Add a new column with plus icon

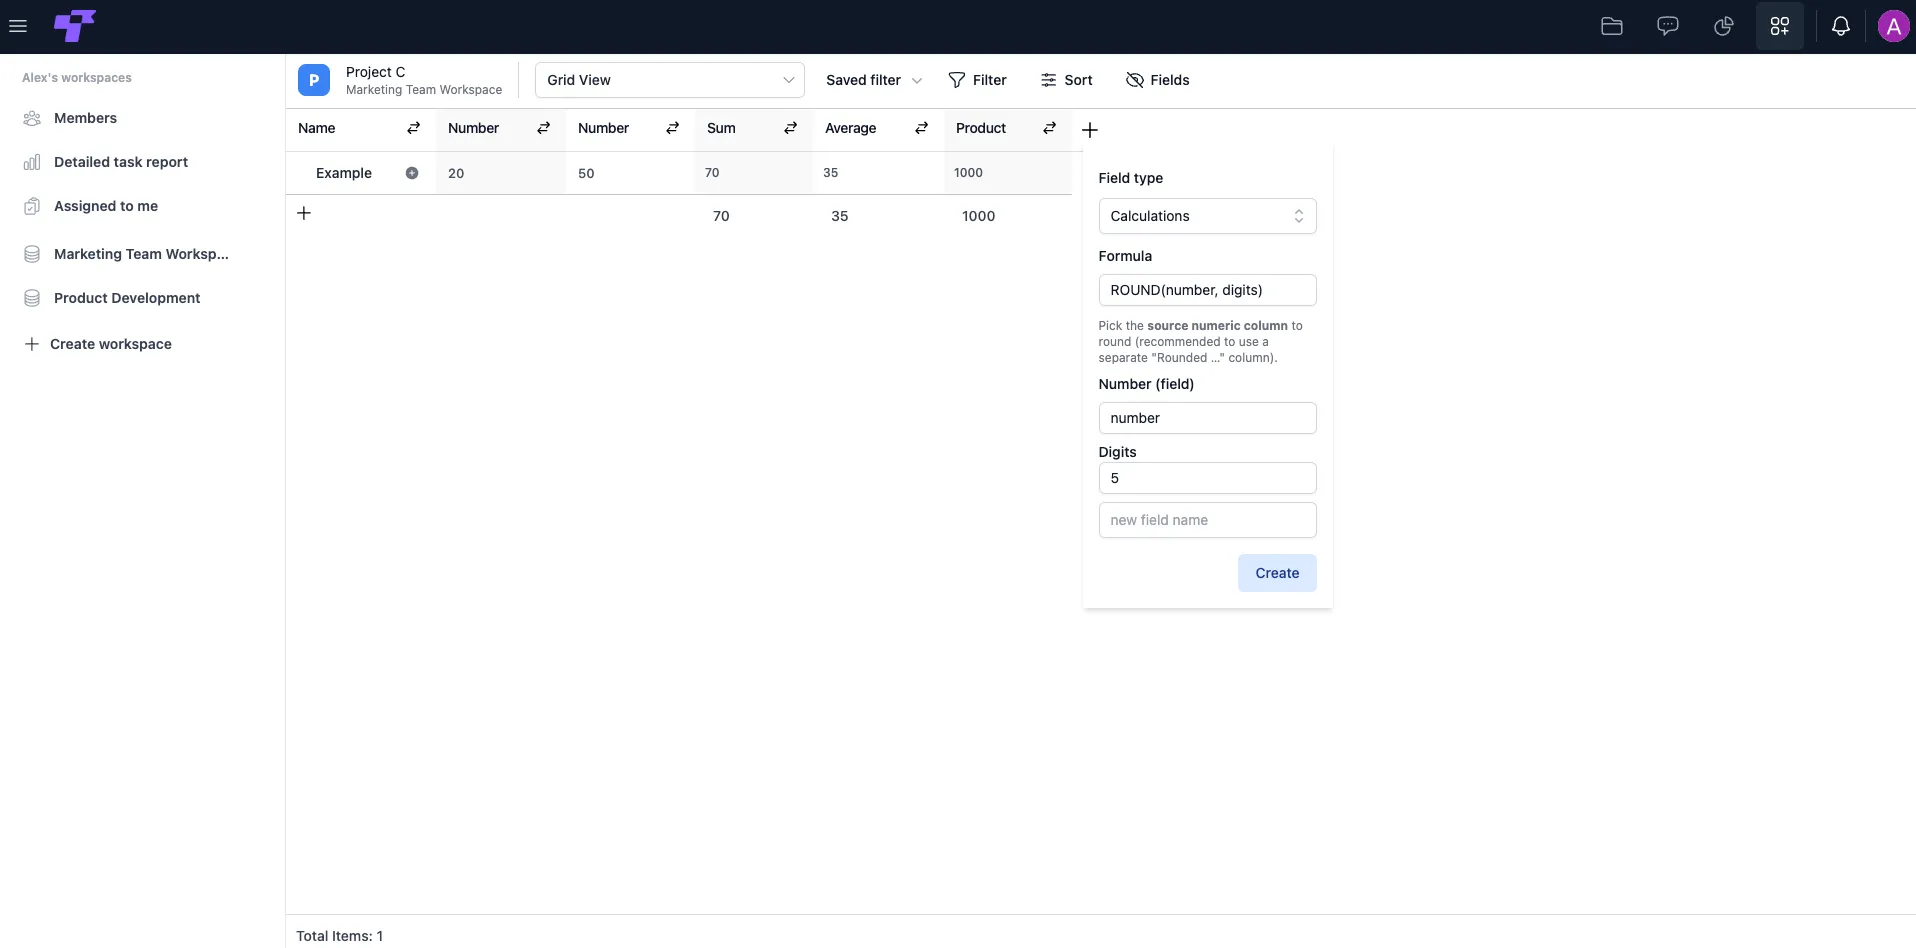(x=1090, y=130)
